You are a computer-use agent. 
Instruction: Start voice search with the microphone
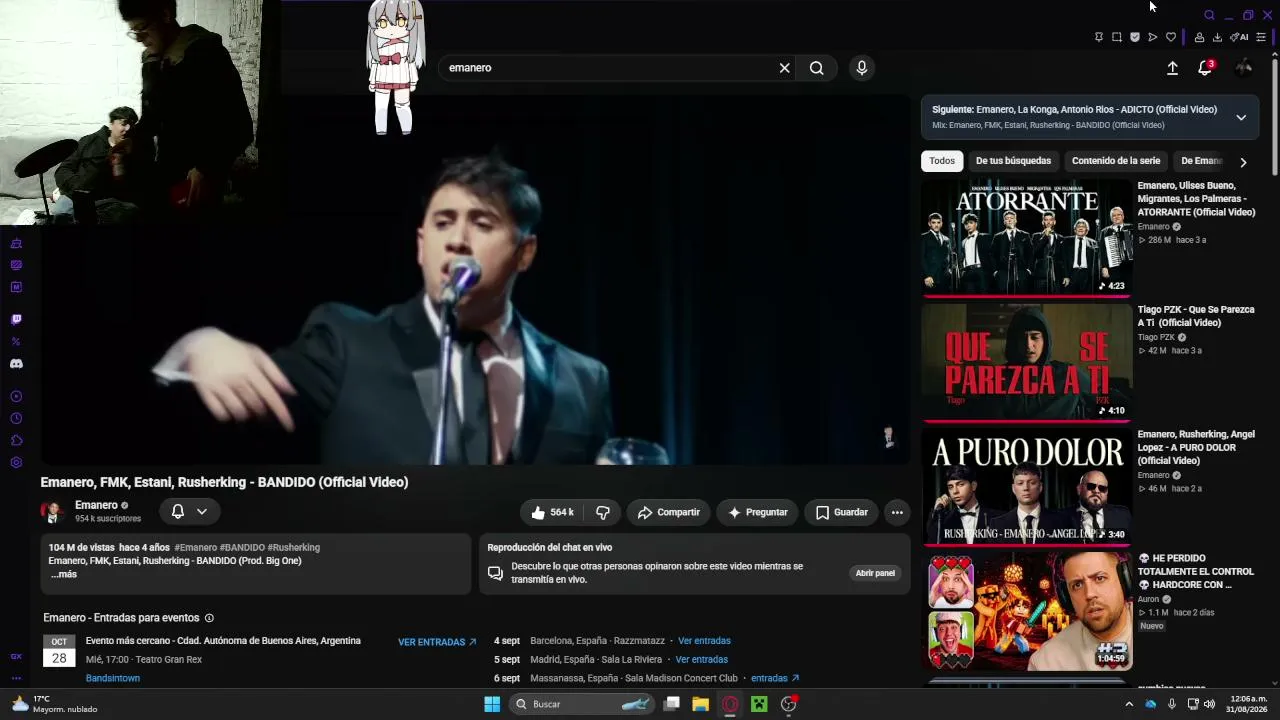[x=862, y=68]
